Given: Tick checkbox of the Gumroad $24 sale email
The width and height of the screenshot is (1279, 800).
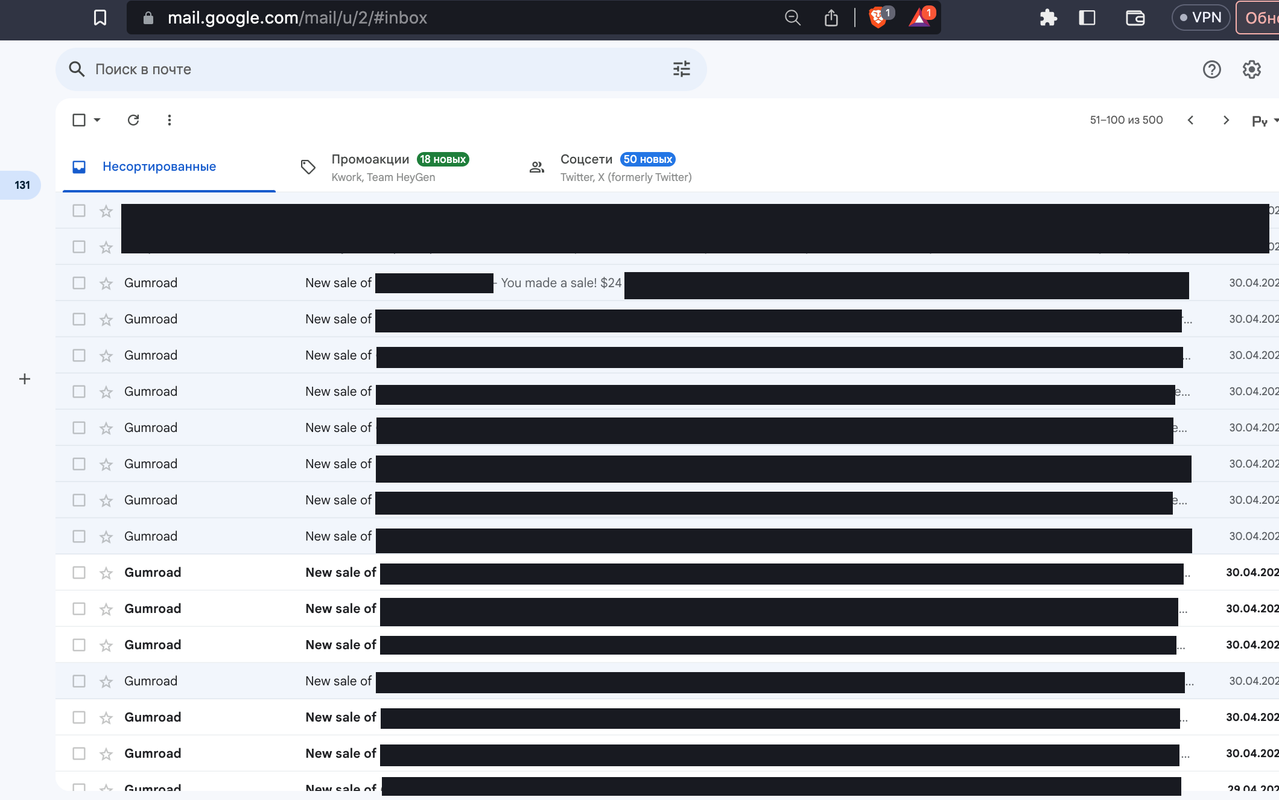Looking at the screenshot, I should point(79,283).
